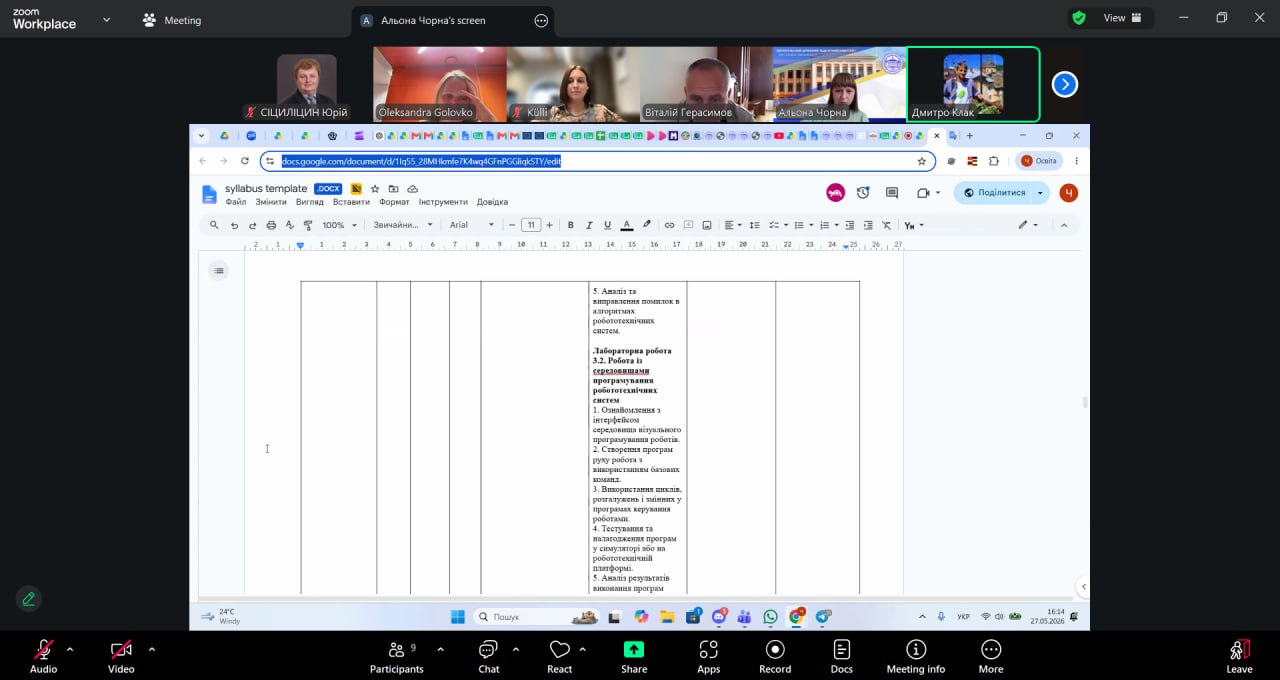Open Формат menu

[394, 202]
